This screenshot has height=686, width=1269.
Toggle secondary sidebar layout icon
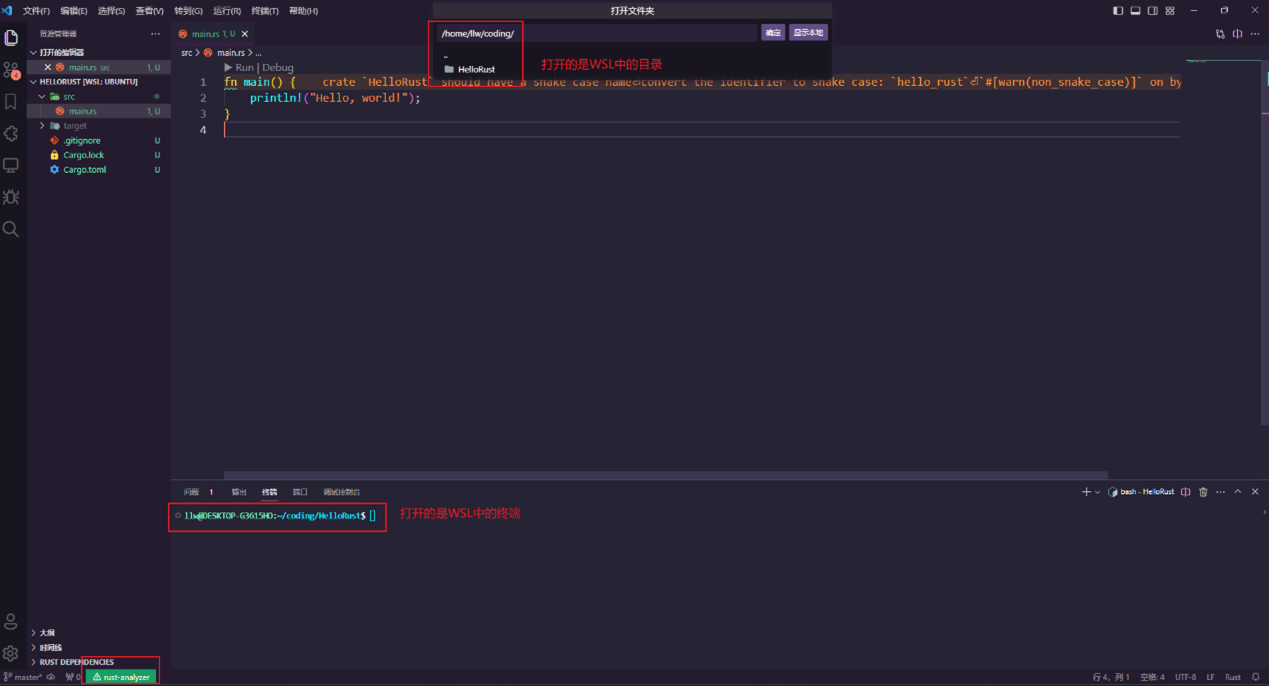click(1152, 10)
